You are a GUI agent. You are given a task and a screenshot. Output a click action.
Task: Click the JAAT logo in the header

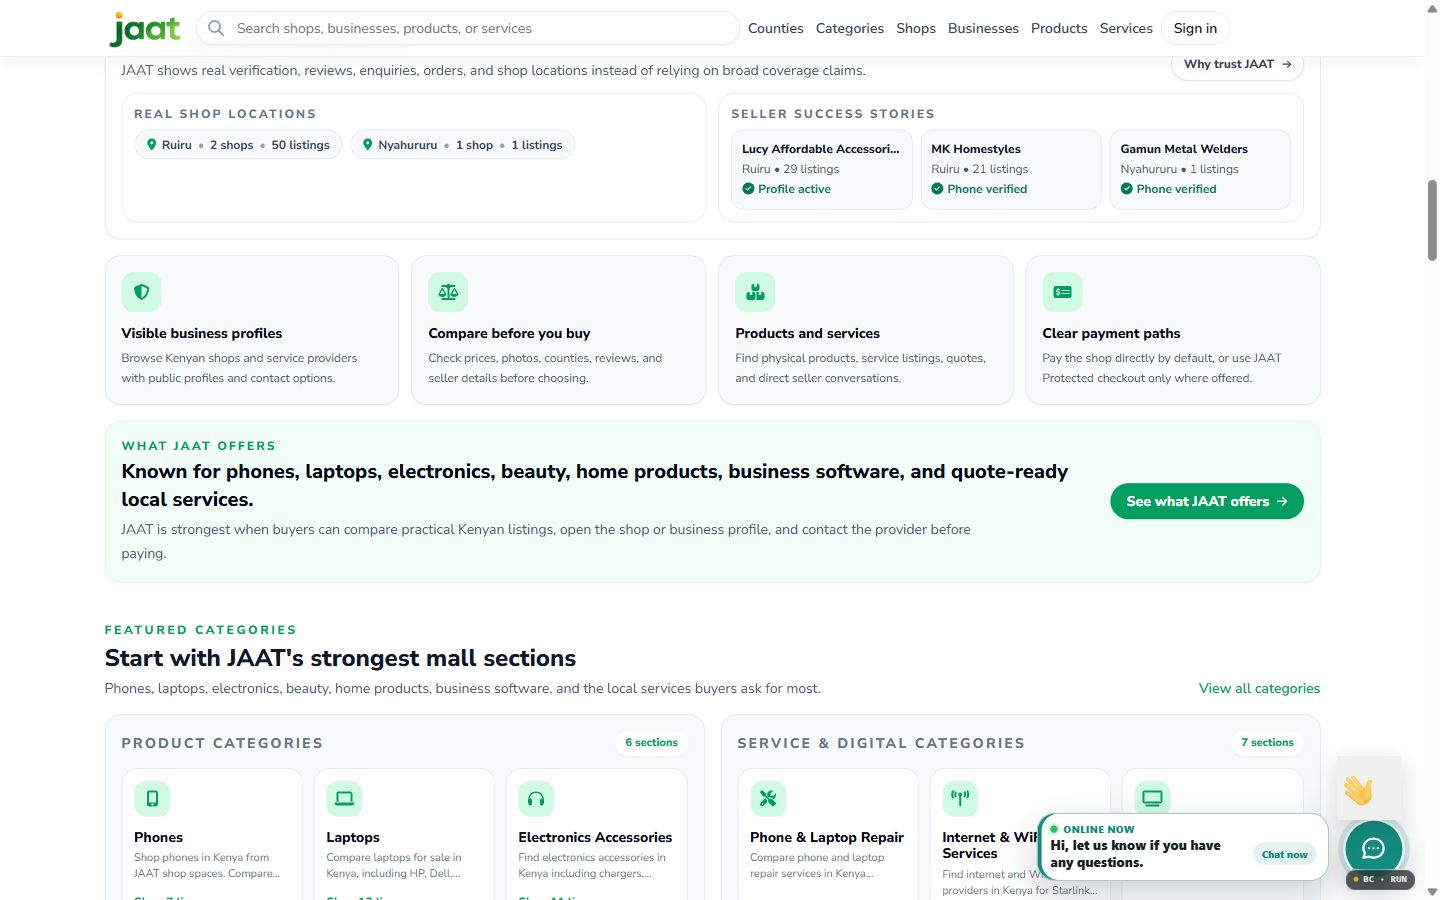145,29
